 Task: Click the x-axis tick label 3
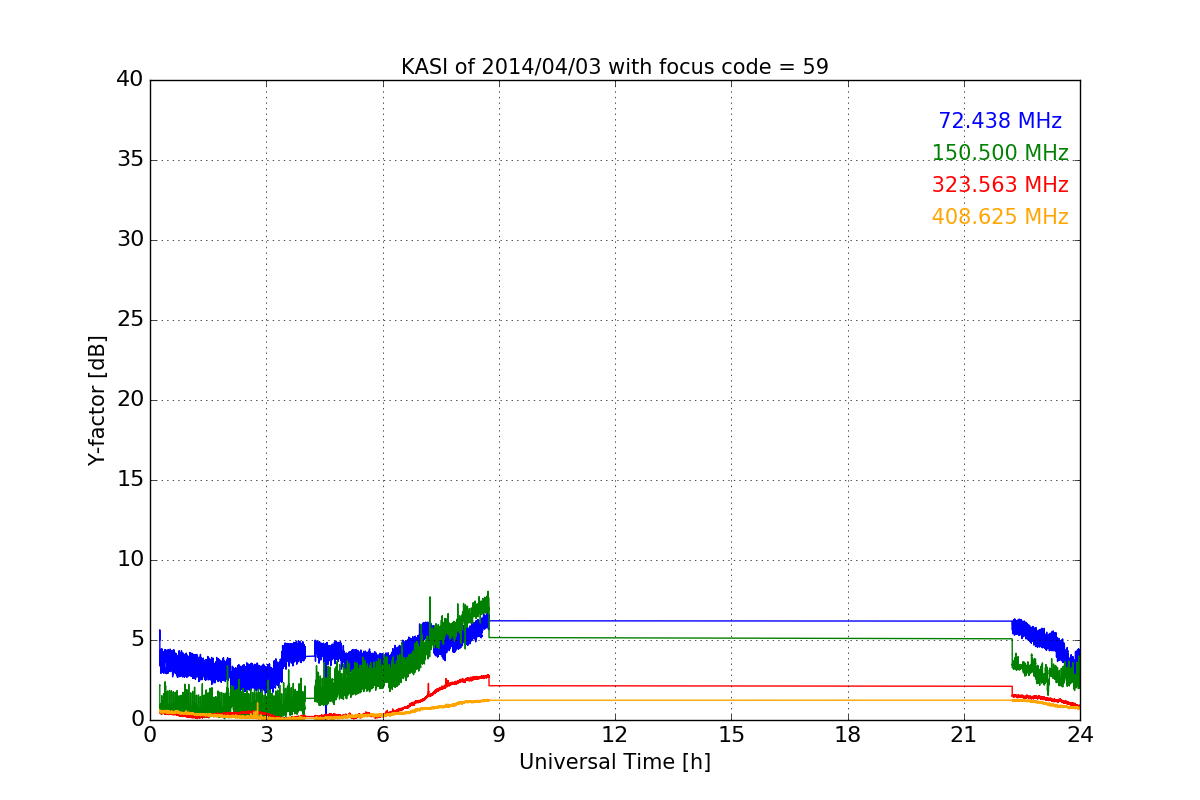266,735
